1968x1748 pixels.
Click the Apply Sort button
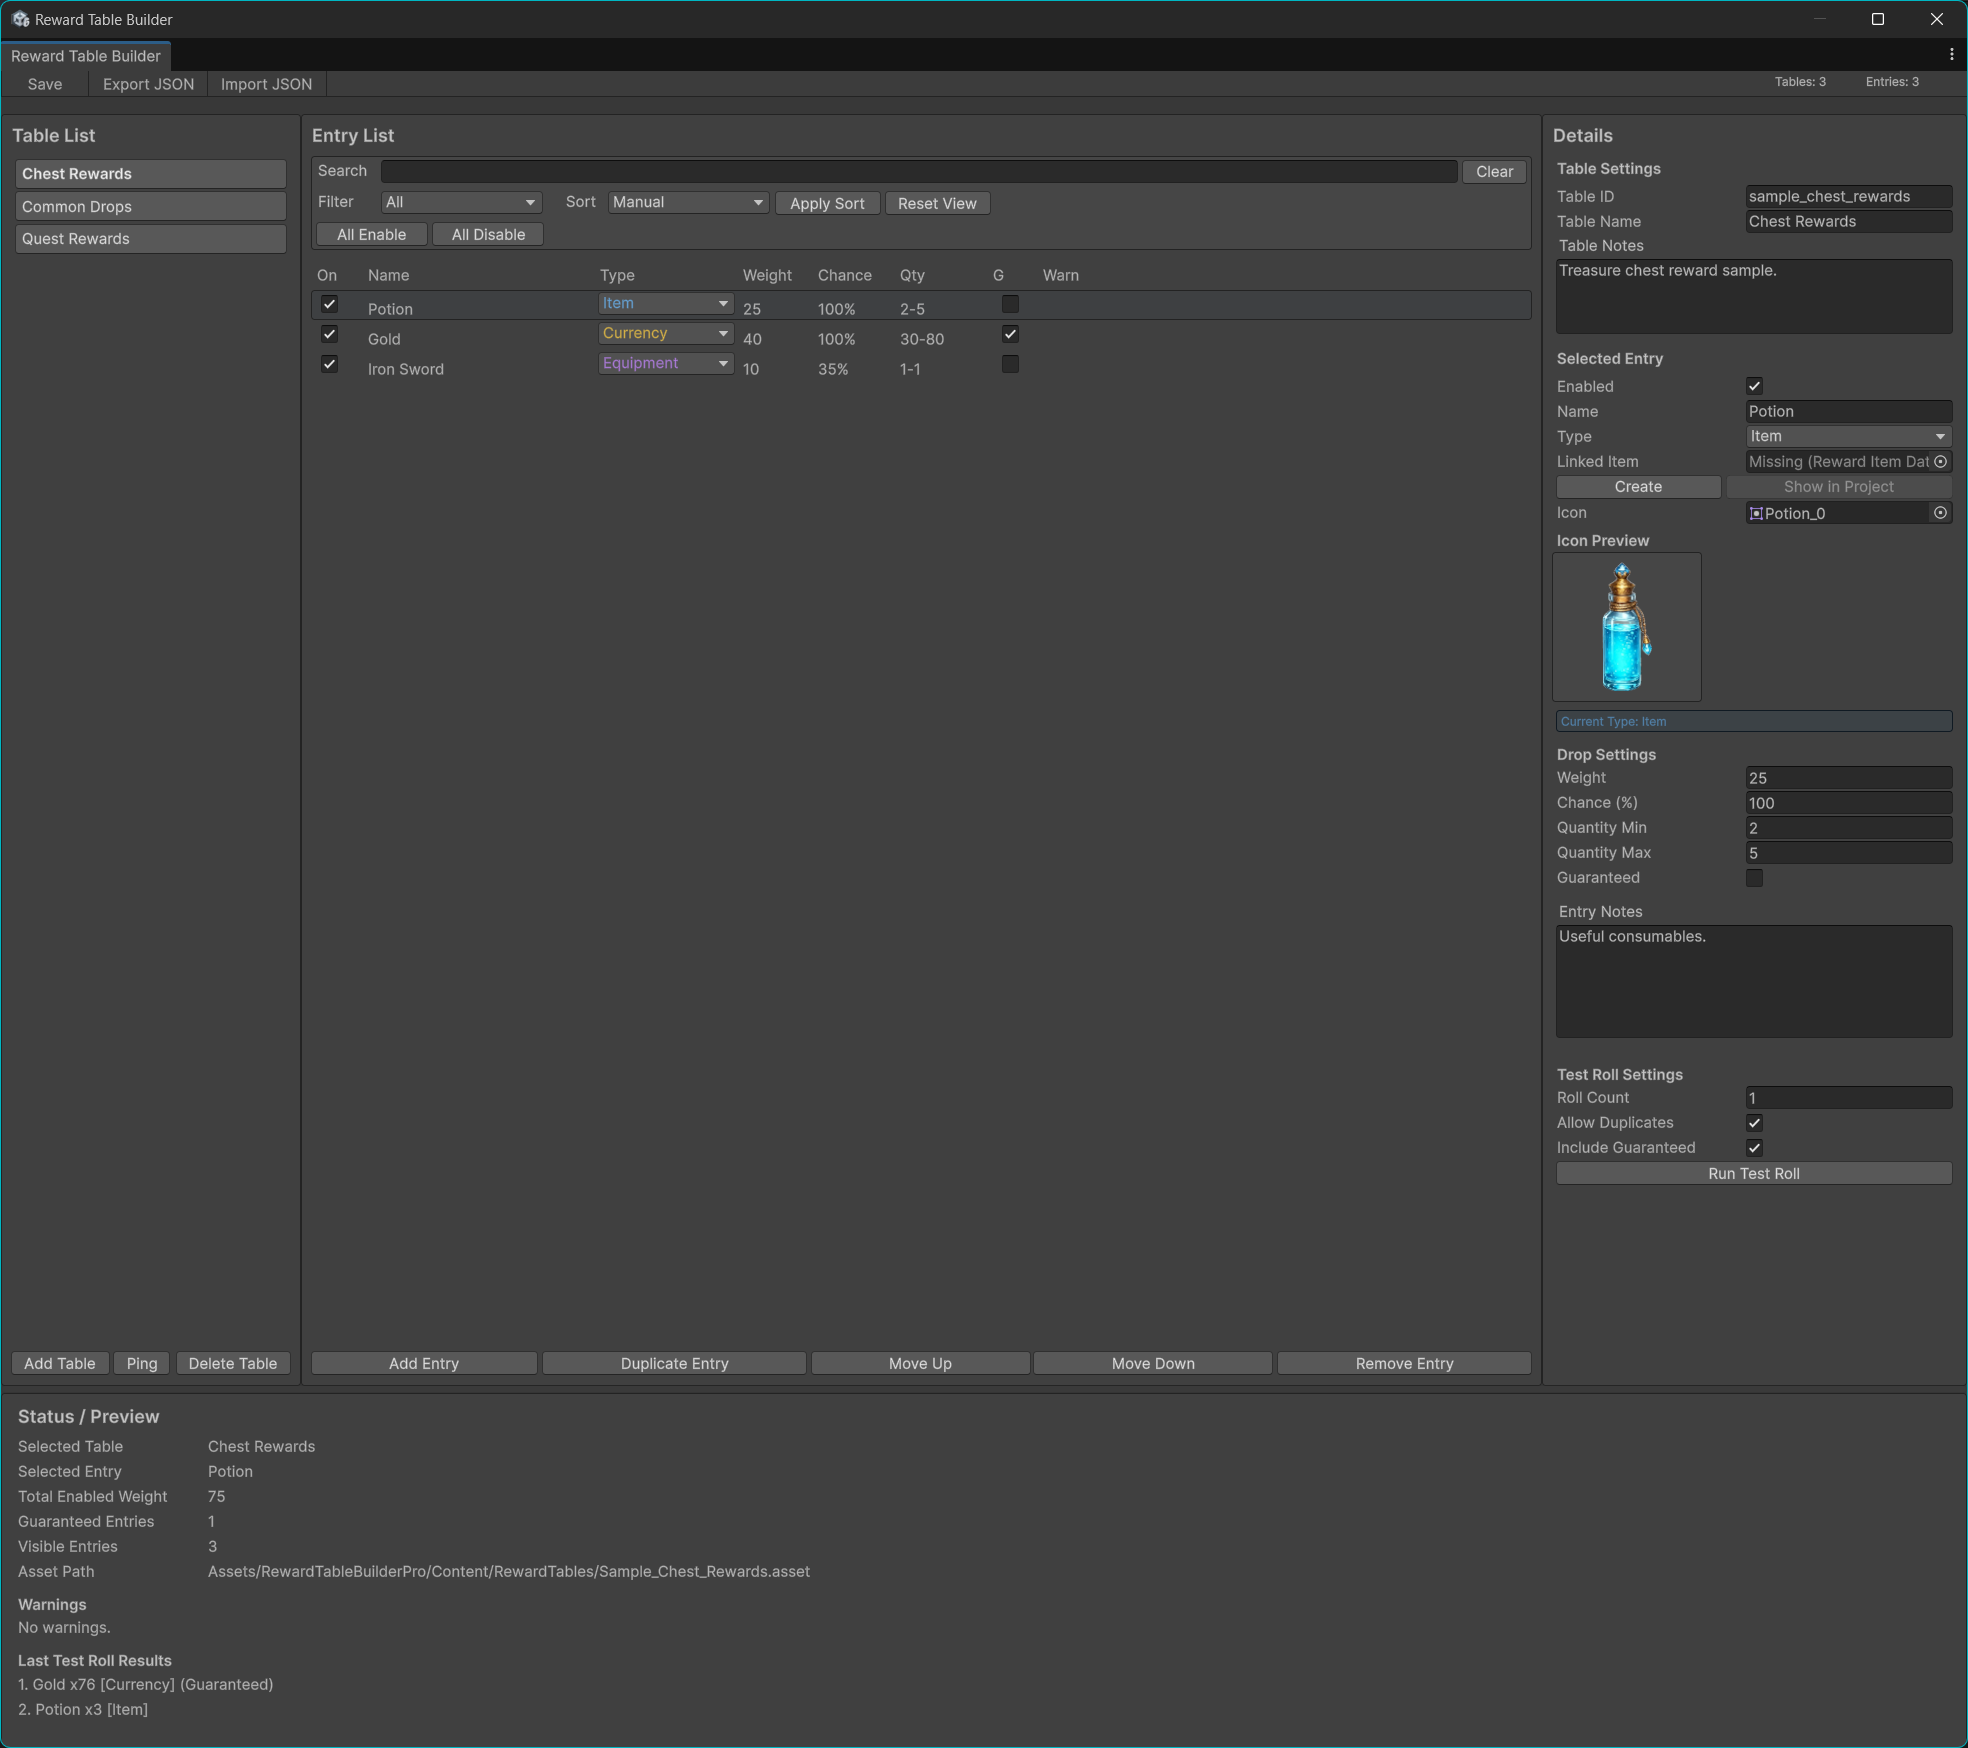tap(827, 204)
